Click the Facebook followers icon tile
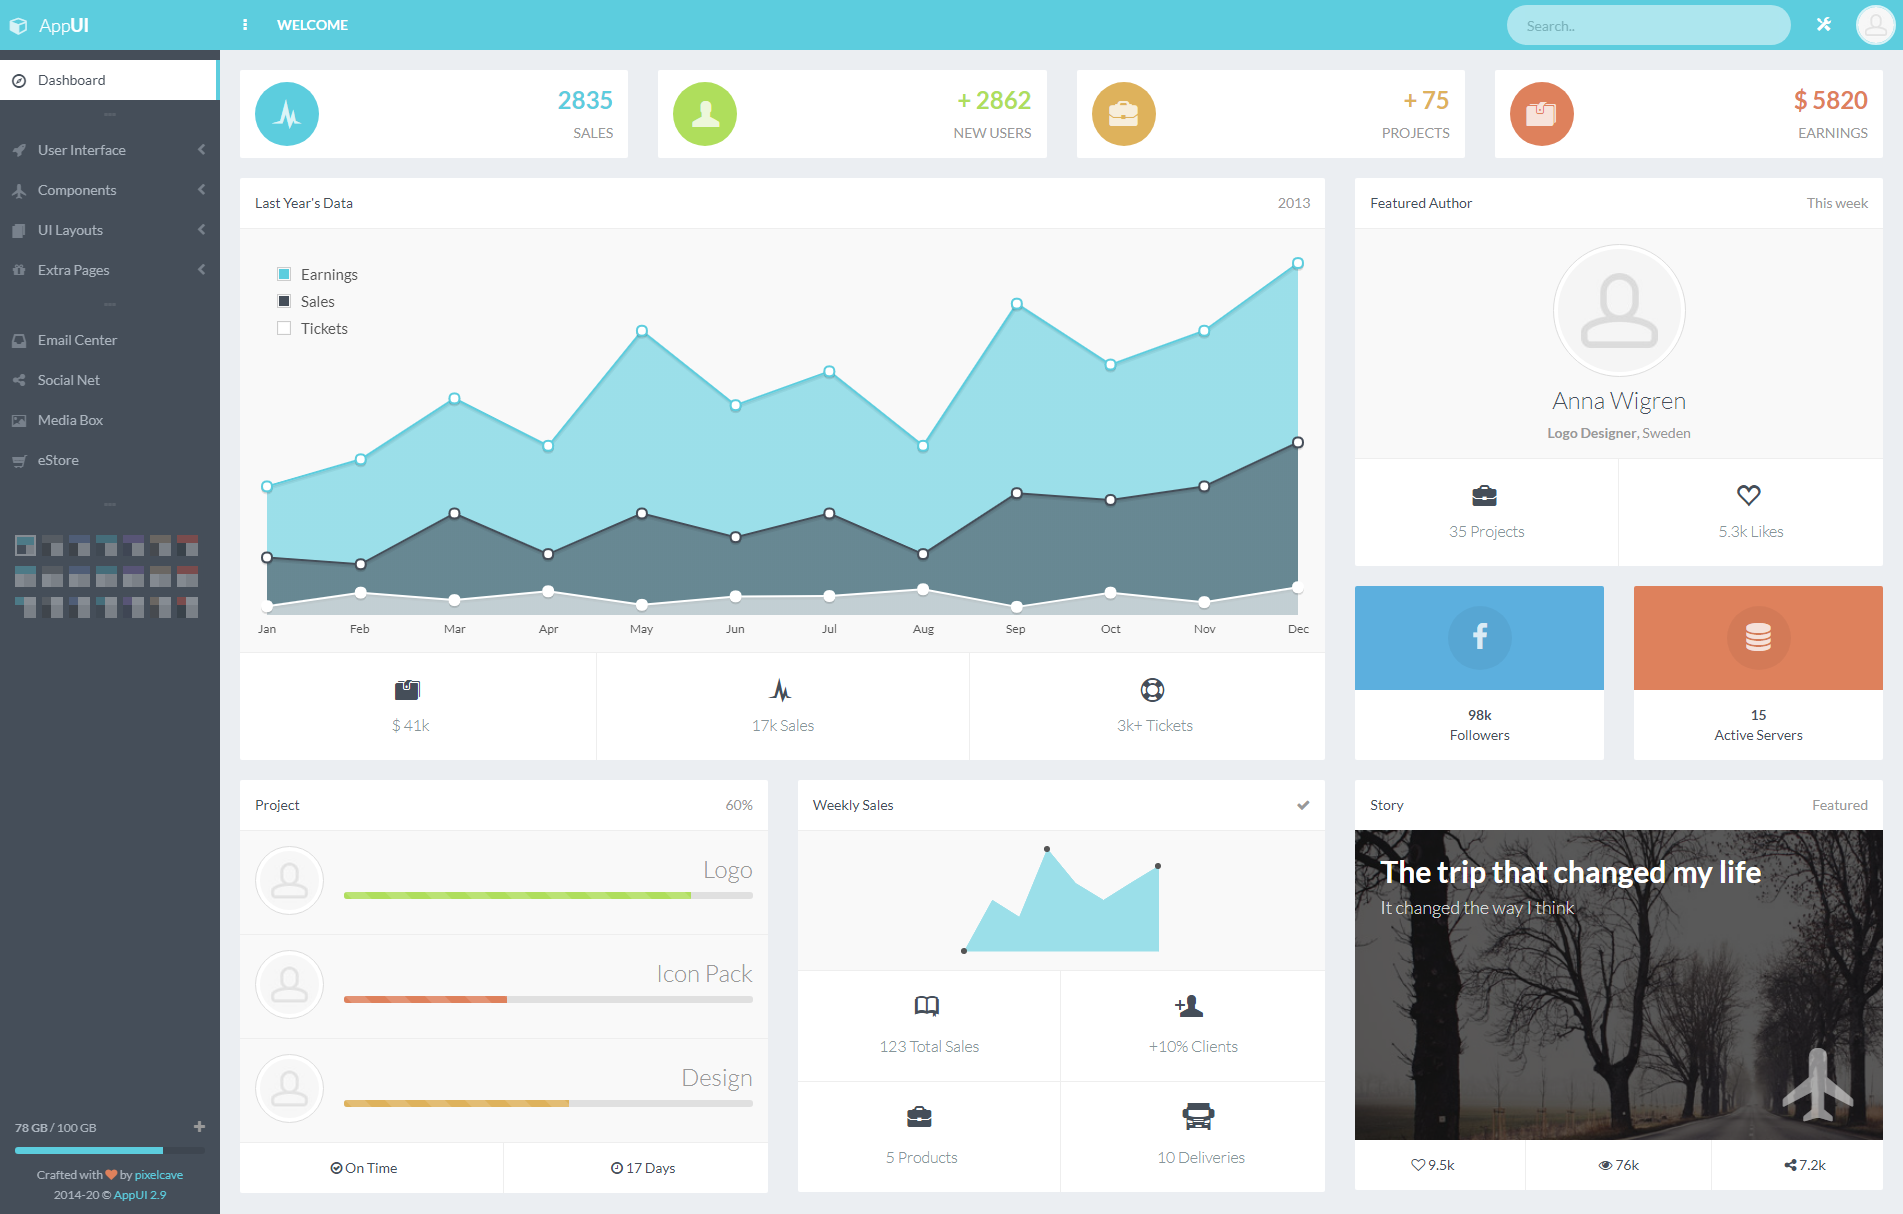Screen dimensions: 1903x1214 pyautogui.click(x=1479, y=637)
